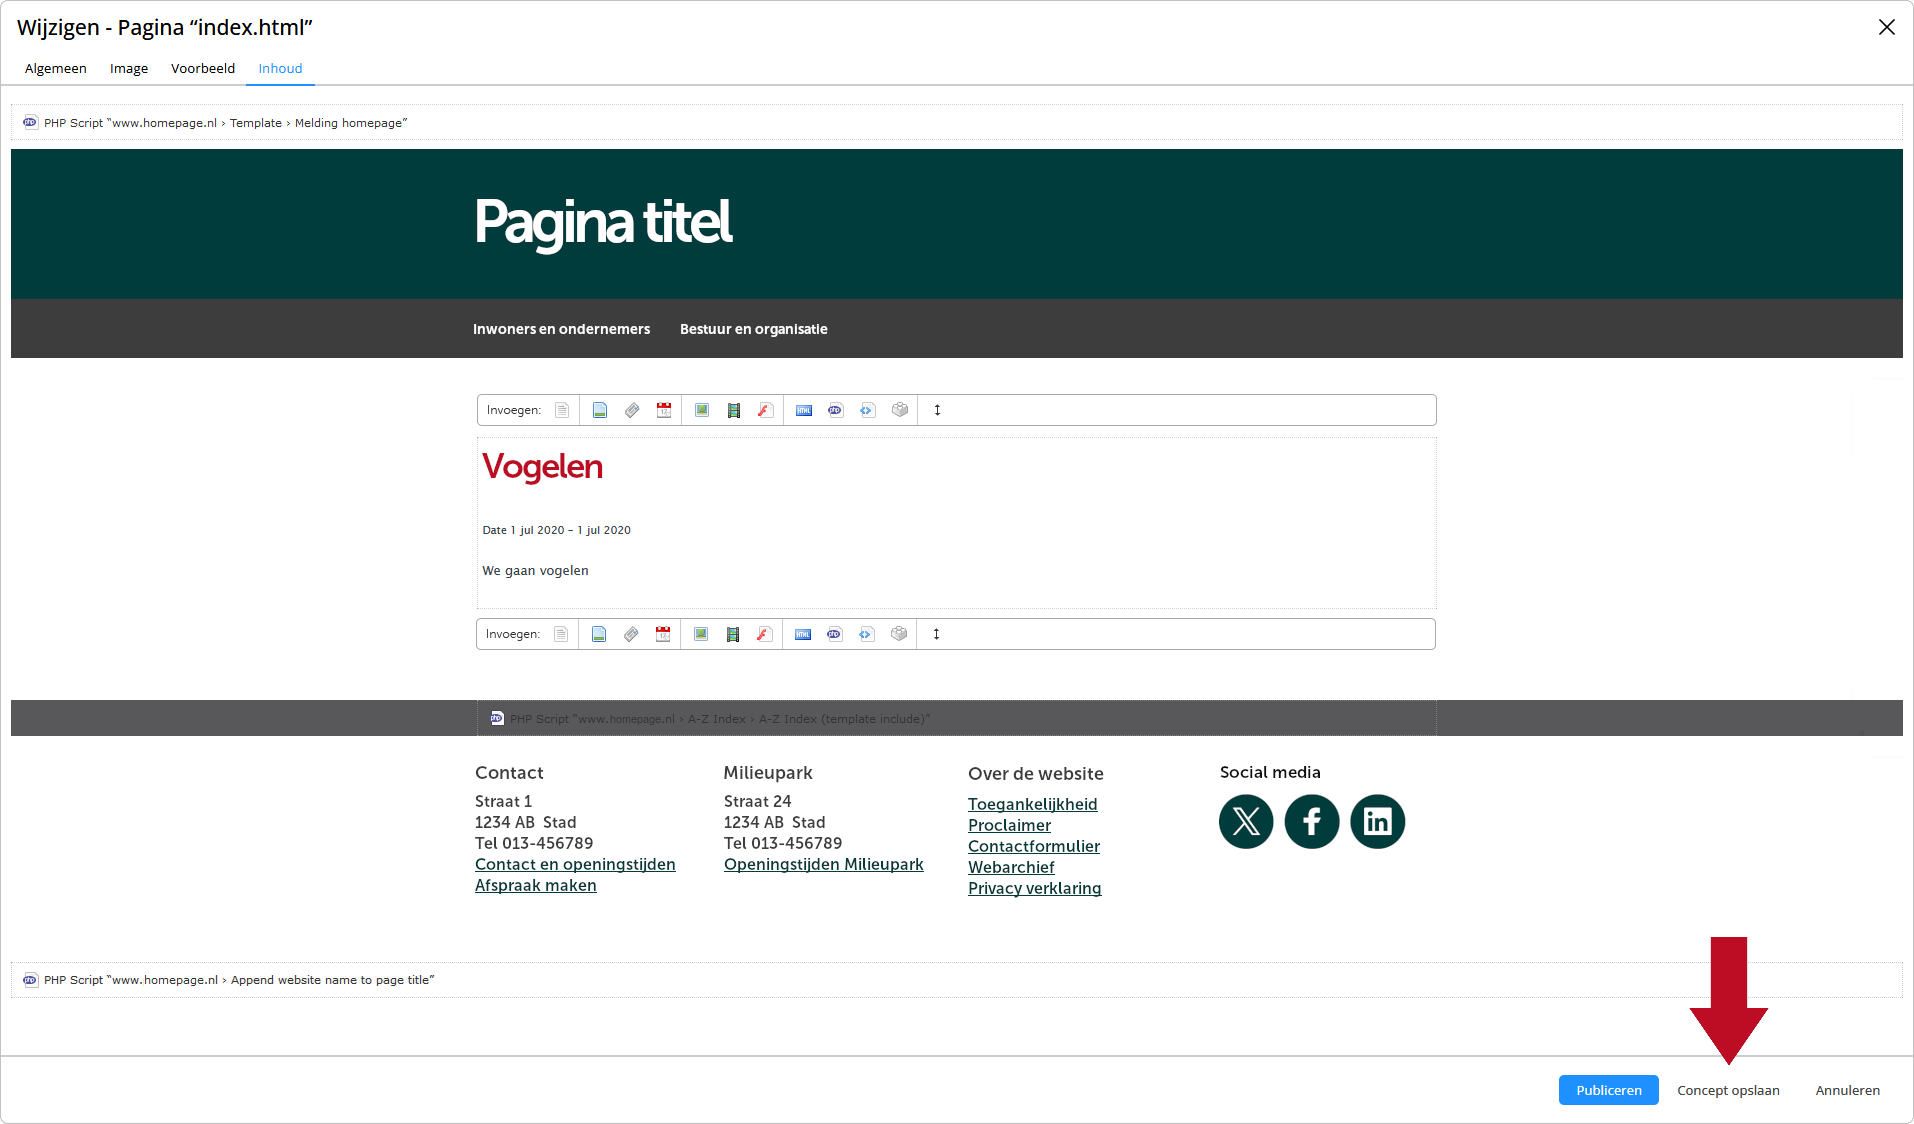Image resolution: width=1914 pixels, height=1124 pixels.
Task: Insert a calendar event from the top Invoegen toolbar
Action: (664, 410)
